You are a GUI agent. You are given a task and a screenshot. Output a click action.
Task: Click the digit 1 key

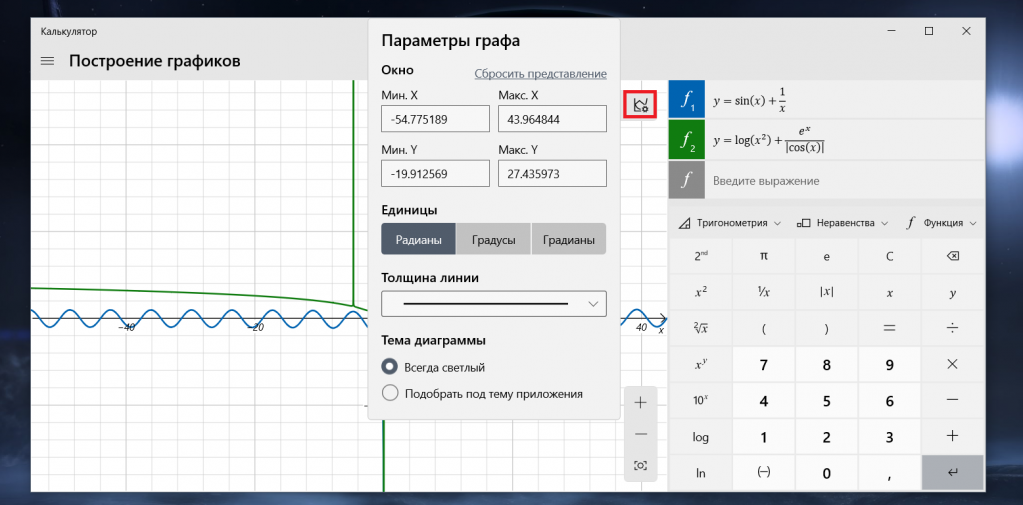pyautogui.click(x=763, y=437)
